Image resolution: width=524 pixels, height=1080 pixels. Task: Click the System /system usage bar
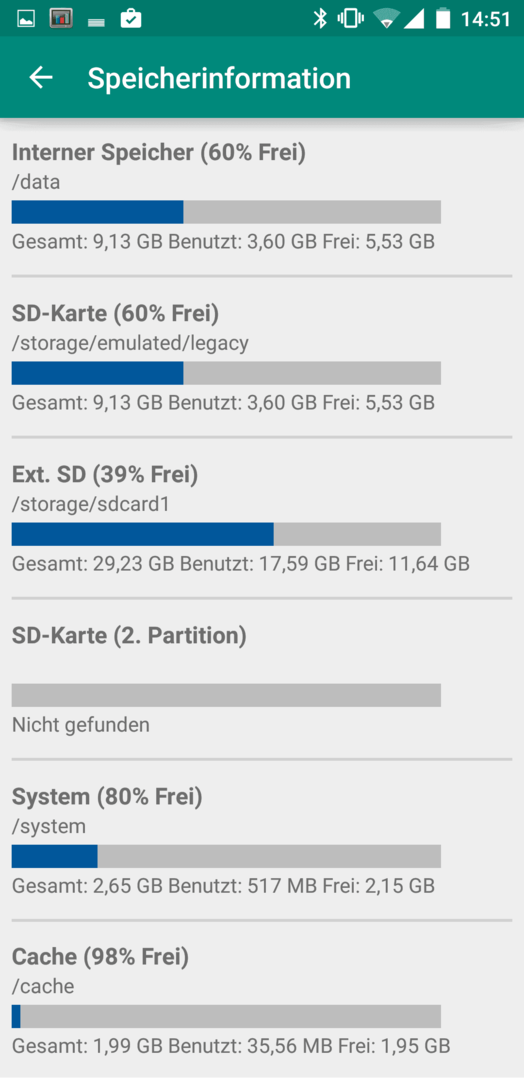(226, 856)
